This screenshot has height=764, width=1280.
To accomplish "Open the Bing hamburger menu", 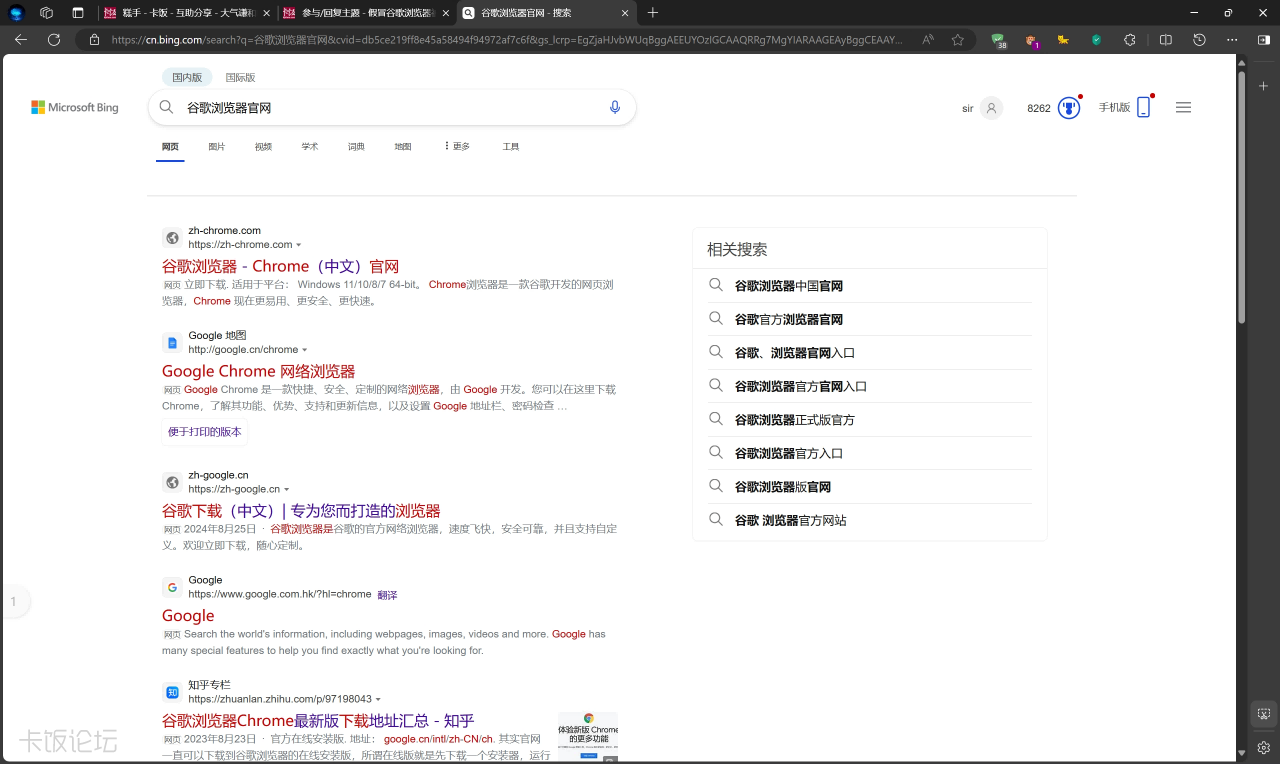I will tap(1184, 107).
